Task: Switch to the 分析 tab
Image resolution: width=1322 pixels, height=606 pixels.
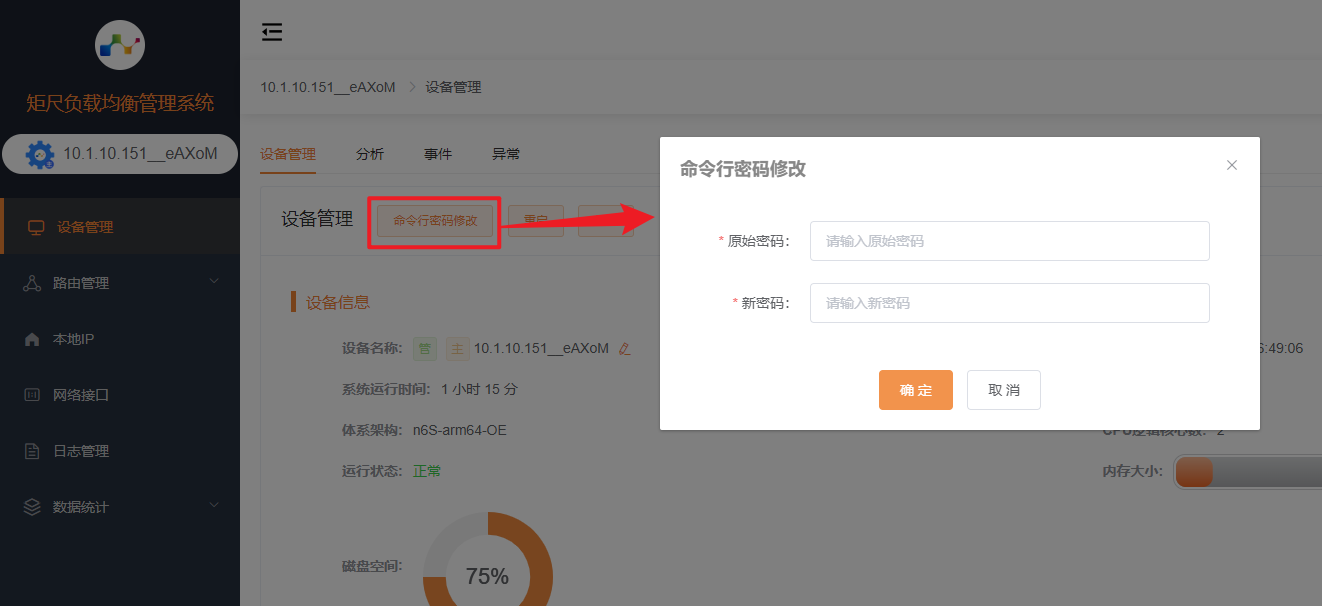Action: coord(370,153)
